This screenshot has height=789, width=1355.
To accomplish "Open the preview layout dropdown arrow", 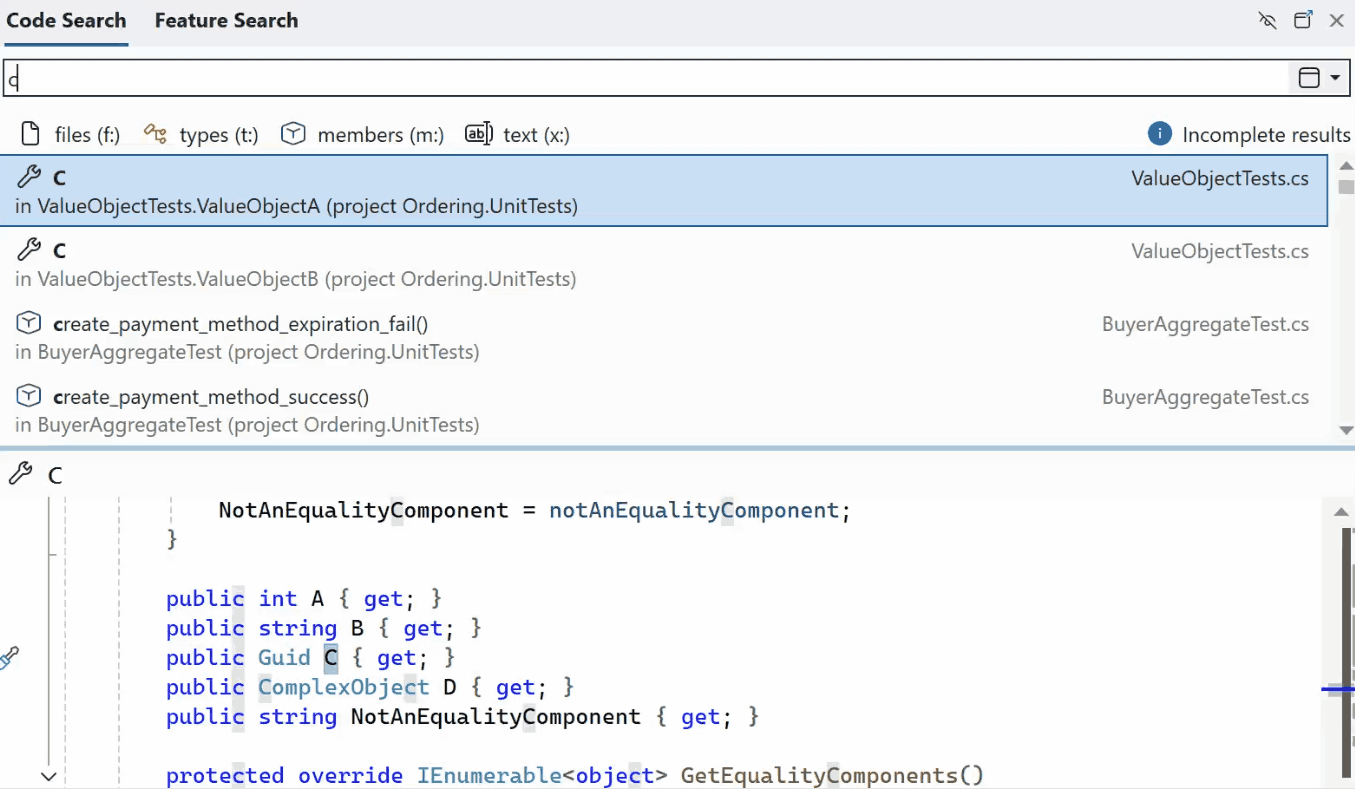I will coord(1336,78).
